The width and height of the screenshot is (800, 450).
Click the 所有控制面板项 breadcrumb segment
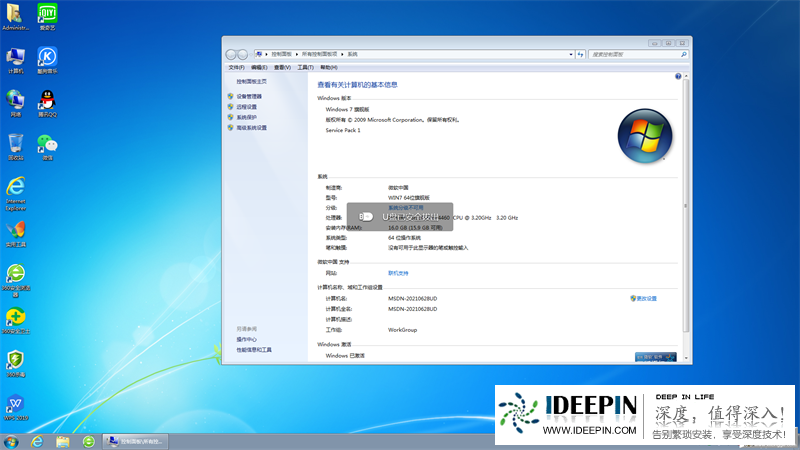coord(319,54)
